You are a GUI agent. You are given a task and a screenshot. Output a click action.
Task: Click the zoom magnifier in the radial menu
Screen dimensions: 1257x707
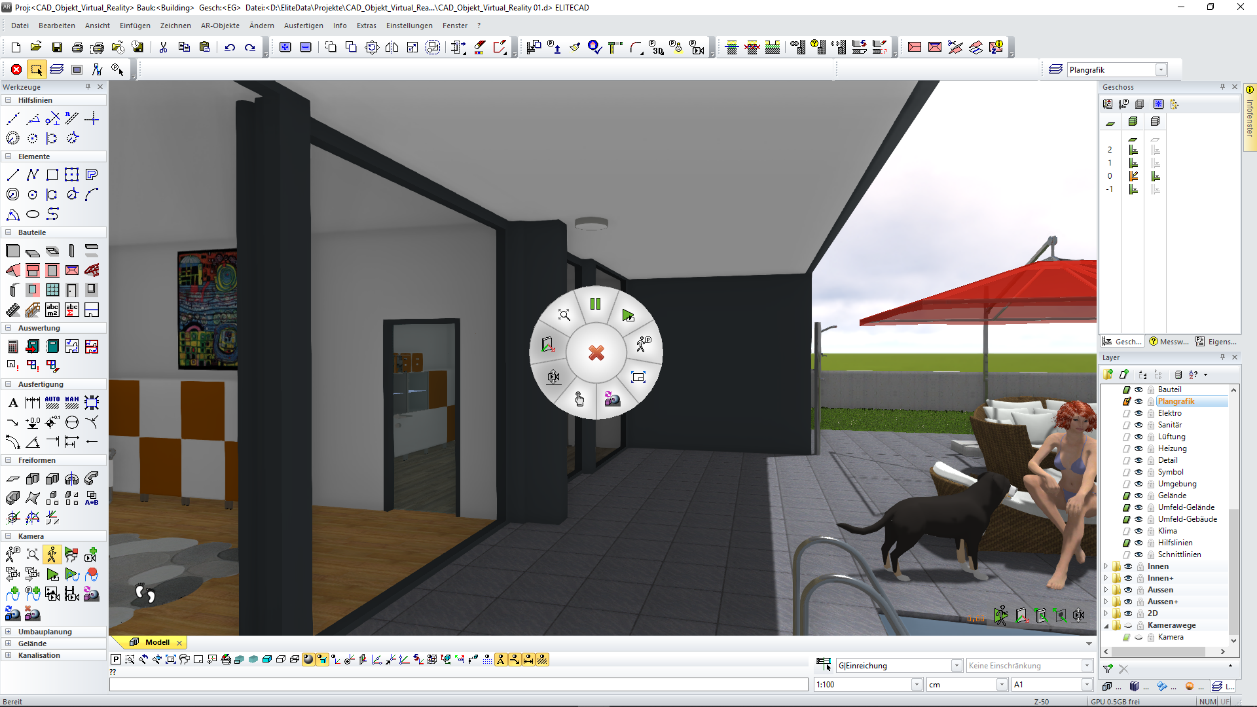564,315
